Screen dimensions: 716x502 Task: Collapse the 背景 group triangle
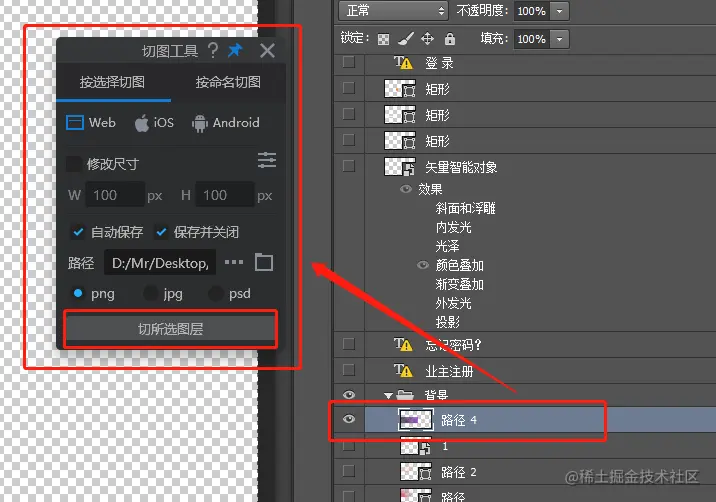(x=388, y=396)
